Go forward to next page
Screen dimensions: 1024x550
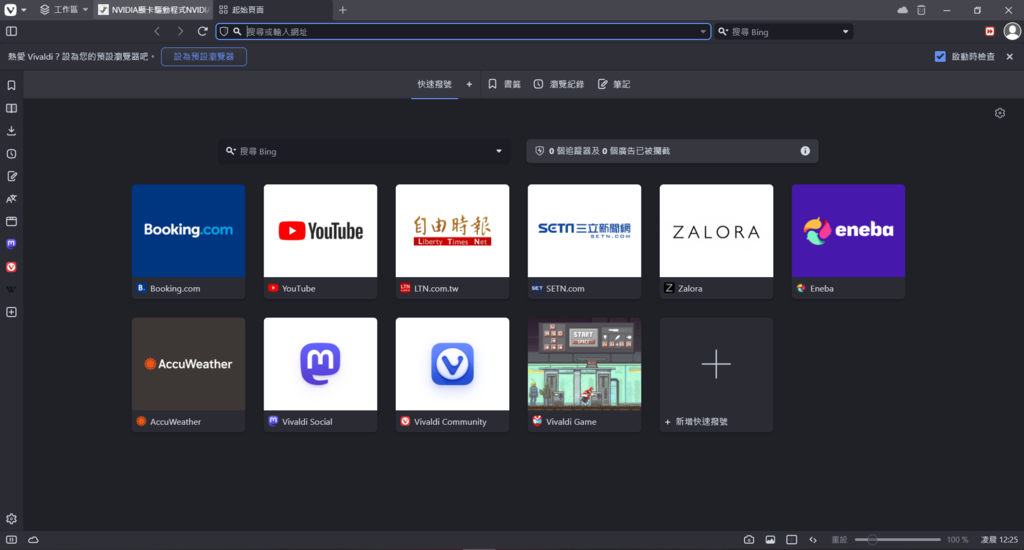click(x=180, y=31)
